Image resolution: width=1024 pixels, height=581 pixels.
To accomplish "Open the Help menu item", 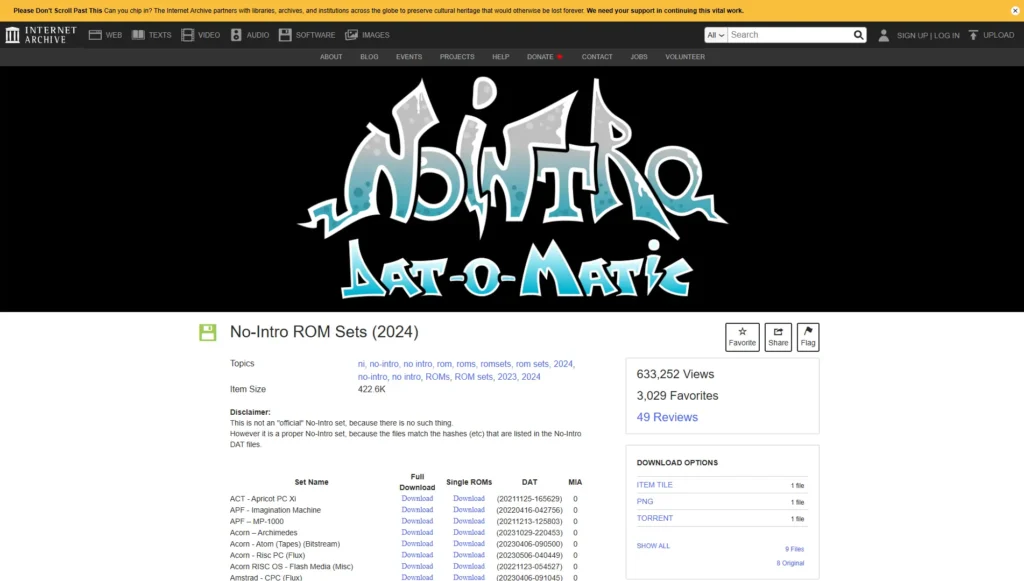I will click(501, 57).
